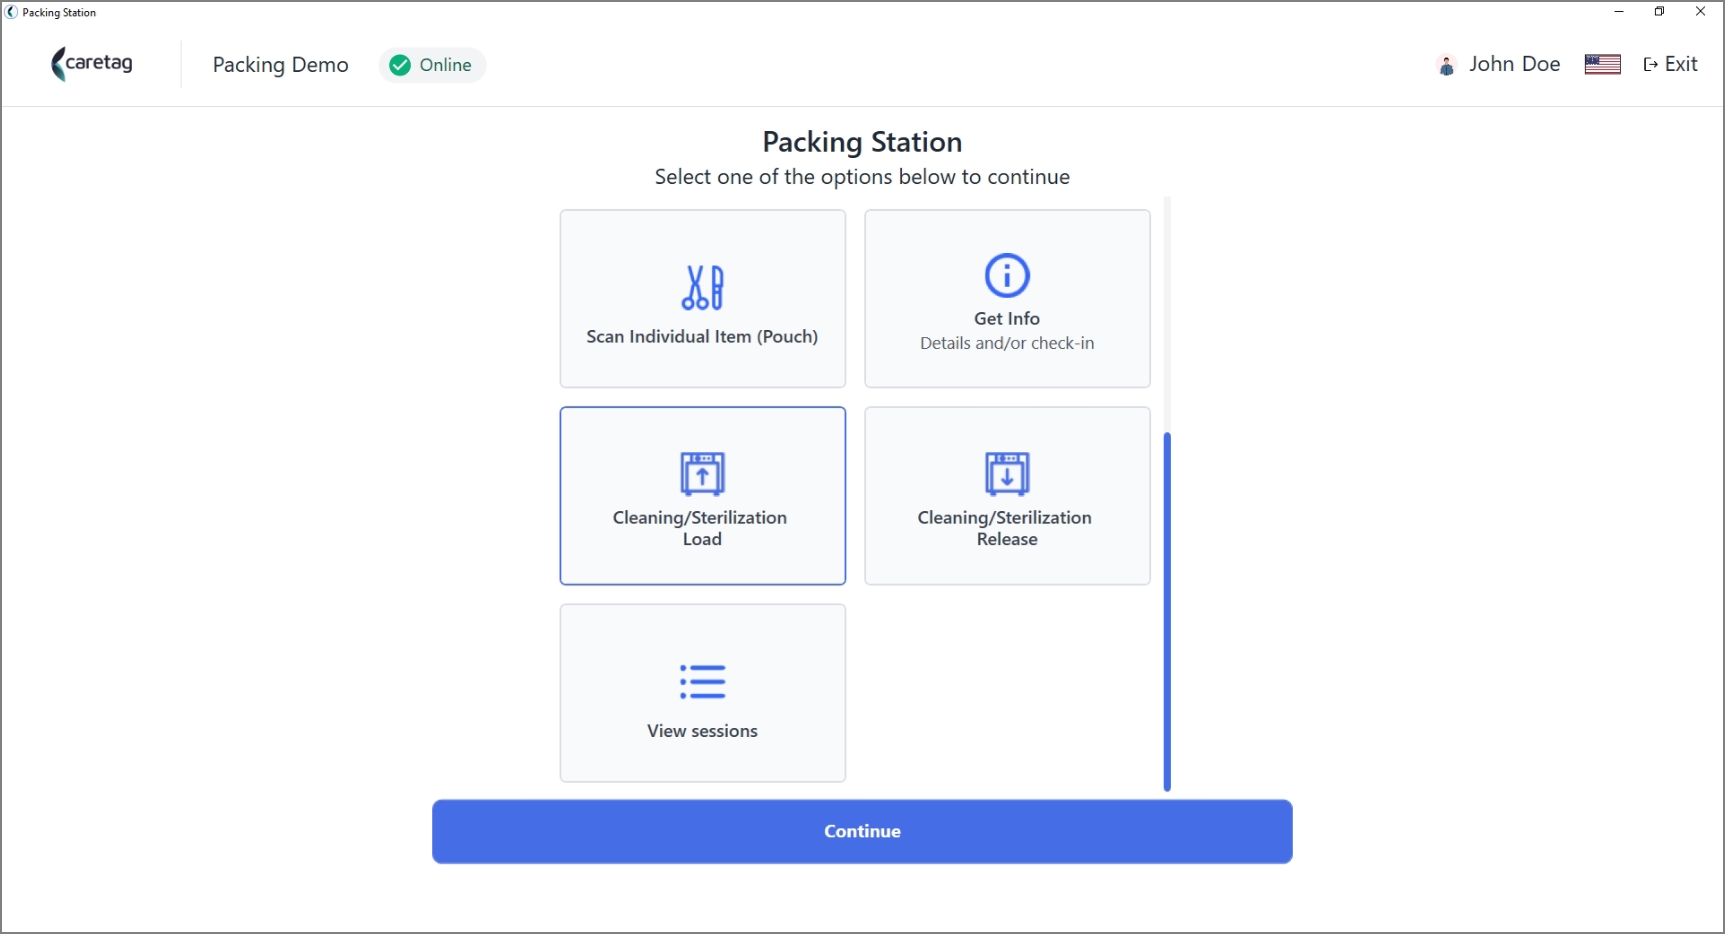Click the sterilization load upload icon
The height and width of the screenshot is (934, 1725).
(x=702, y=474)
